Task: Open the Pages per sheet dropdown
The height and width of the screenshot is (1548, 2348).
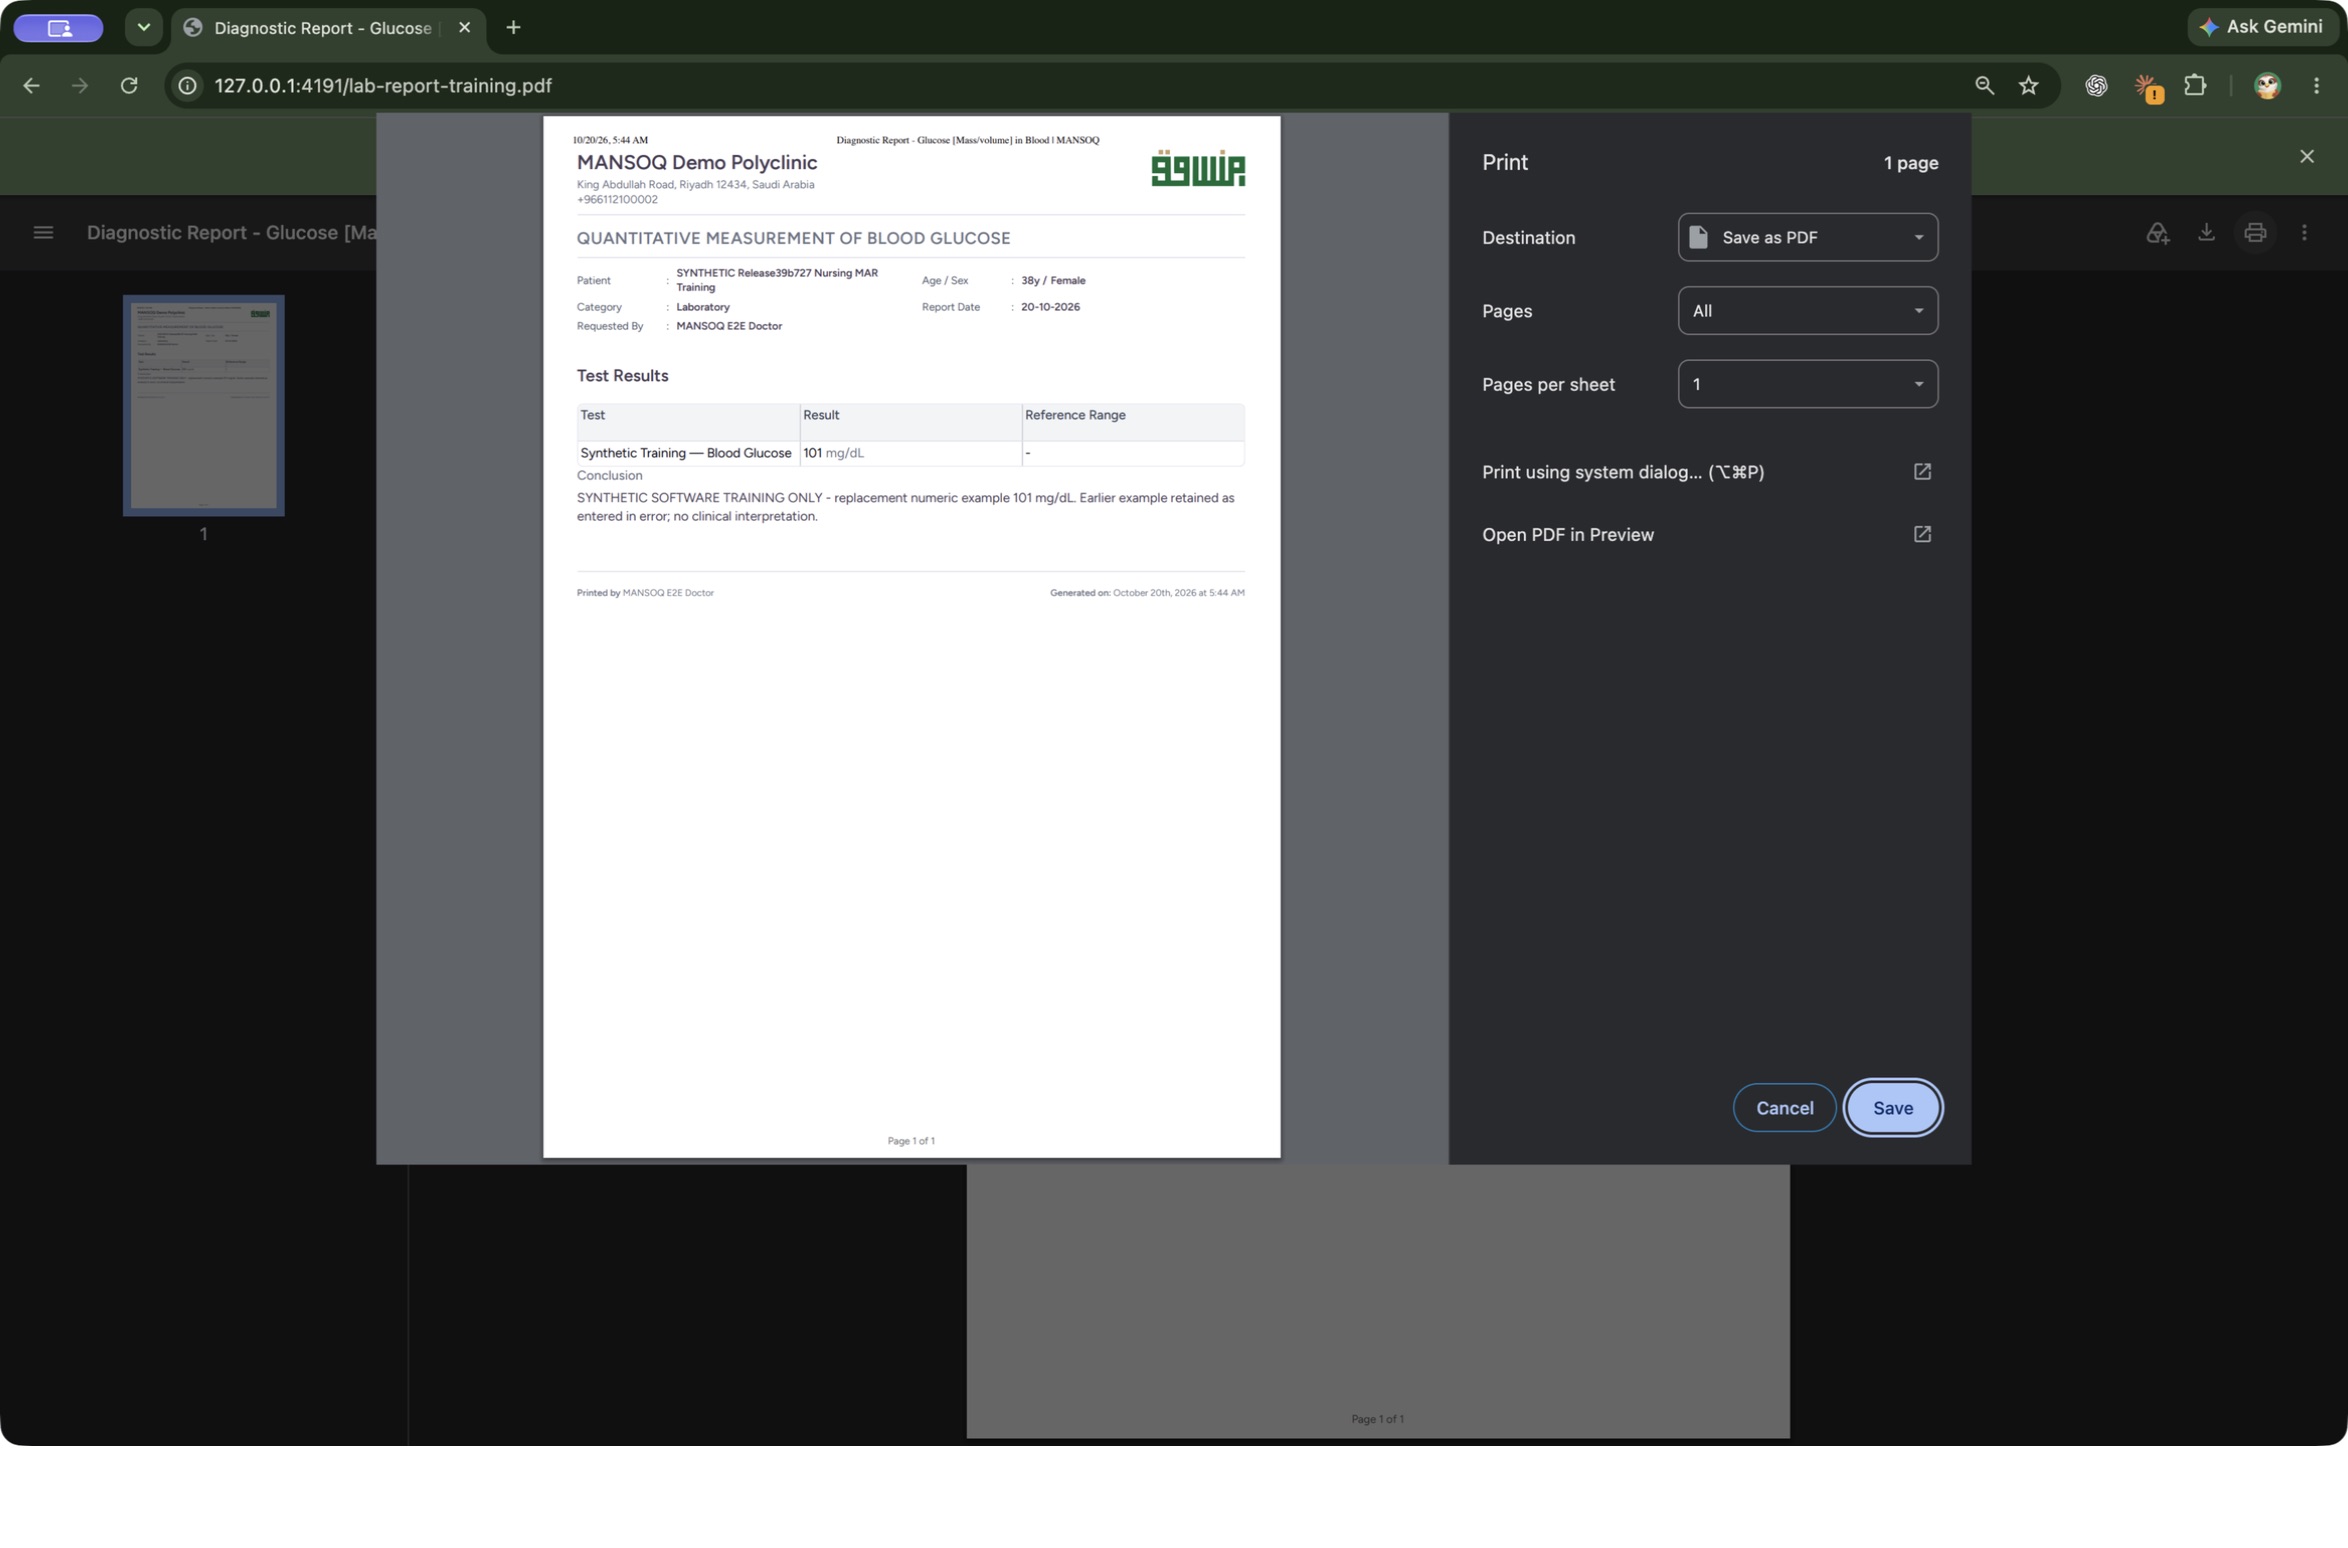Action: pyautogui.click(x=1807, y=384)
